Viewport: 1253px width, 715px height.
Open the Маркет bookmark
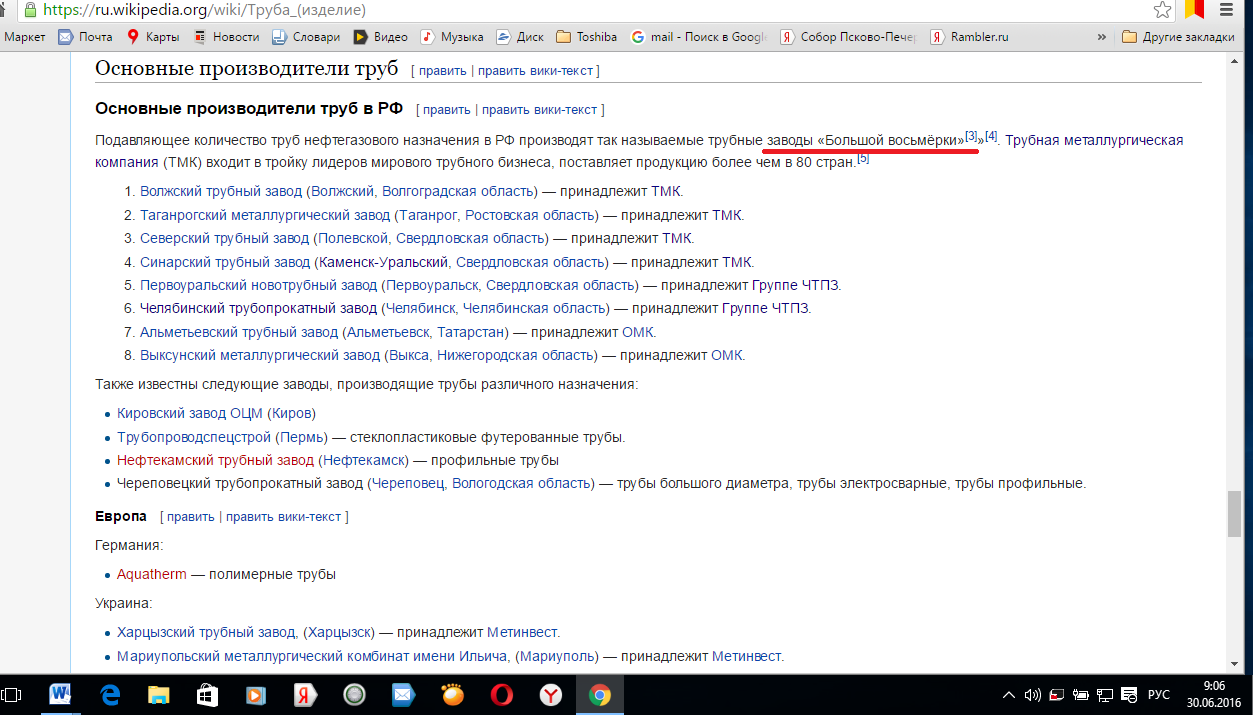click(26, 37)
